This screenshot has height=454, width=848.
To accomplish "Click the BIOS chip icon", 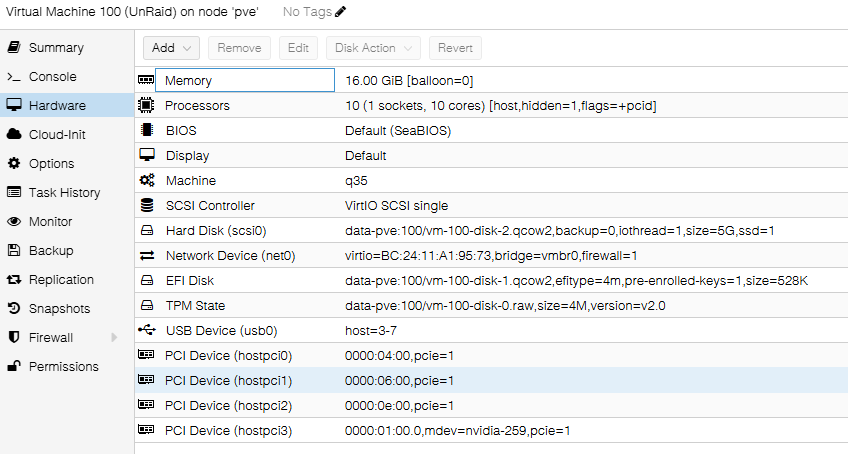I will point(147,130).
